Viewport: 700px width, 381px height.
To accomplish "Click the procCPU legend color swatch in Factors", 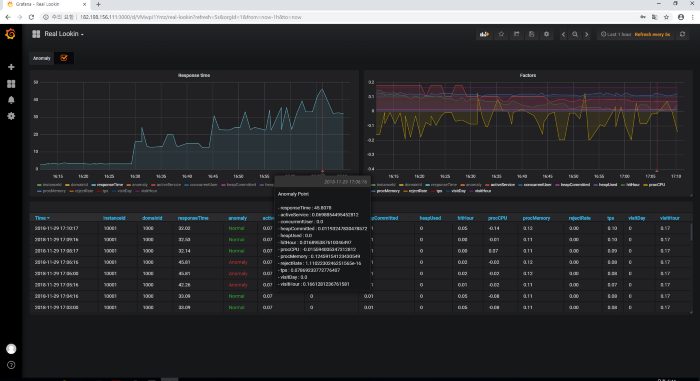I will click(646, 185).
